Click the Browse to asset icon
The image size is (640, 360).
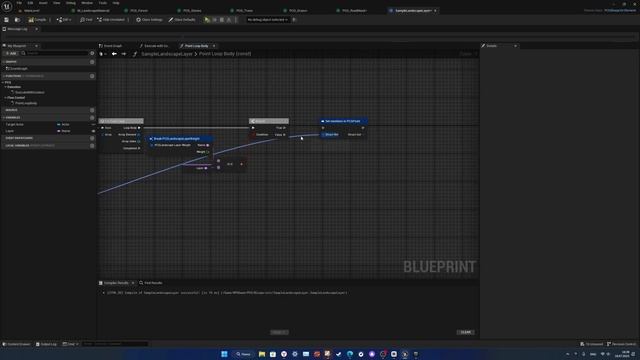pyautogui.click(x=17, y=20)
